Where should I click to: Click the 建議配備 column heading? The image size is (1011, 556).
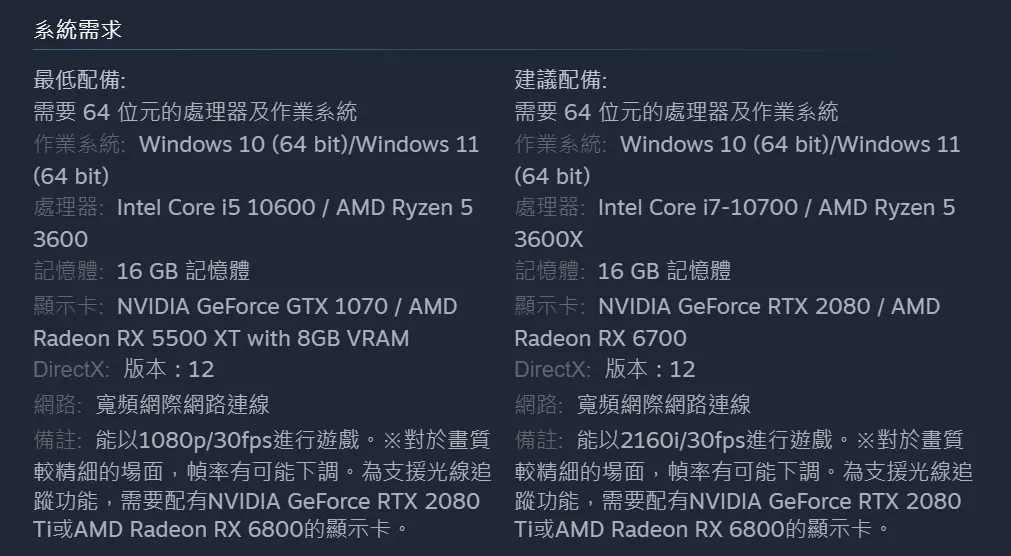point(560,80)
